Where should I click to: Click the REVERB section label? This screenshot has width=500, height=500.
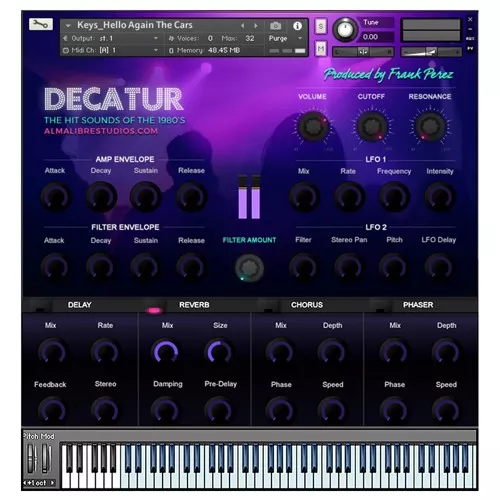coord(194,305)
